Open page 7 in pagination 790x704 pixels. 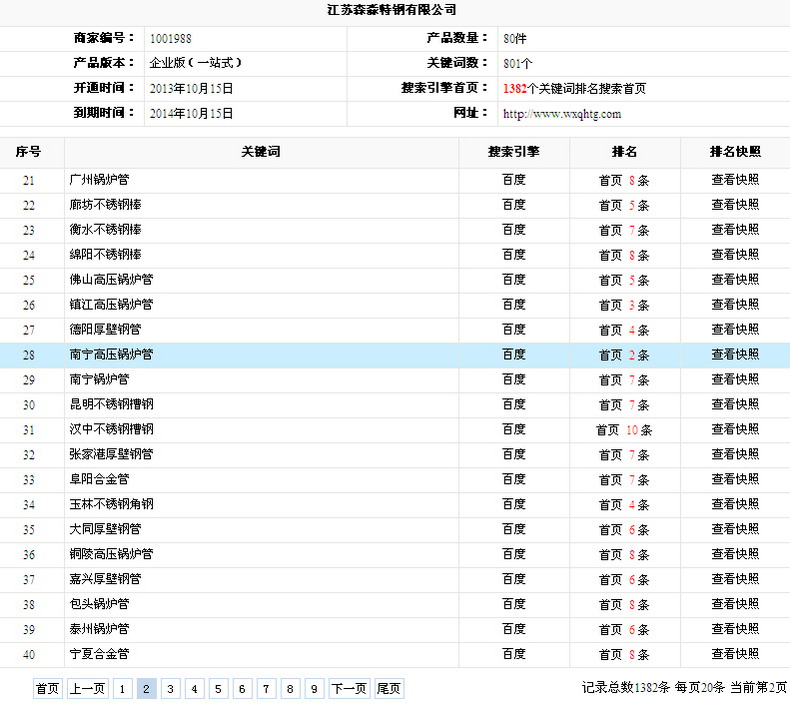pos(266,688)
